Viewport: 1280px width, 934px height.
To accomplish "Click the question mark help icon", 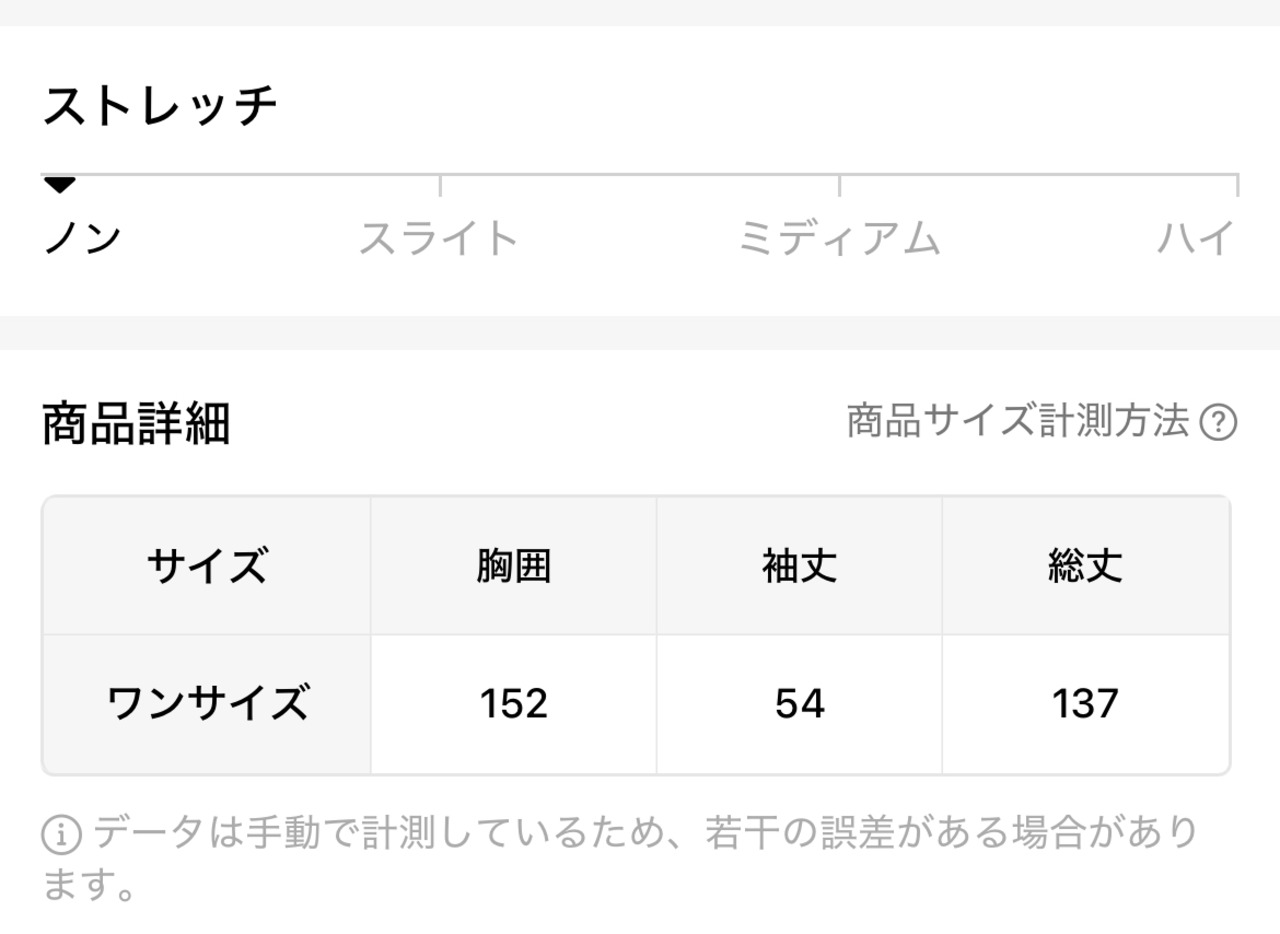I will coord(1217,423).
